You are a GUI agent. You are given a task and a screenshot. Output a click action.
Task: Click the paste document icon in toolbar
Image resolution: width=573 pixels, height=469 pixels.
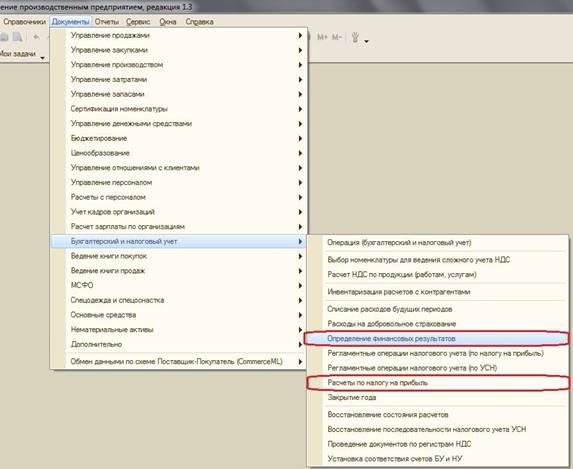point(17,37)
